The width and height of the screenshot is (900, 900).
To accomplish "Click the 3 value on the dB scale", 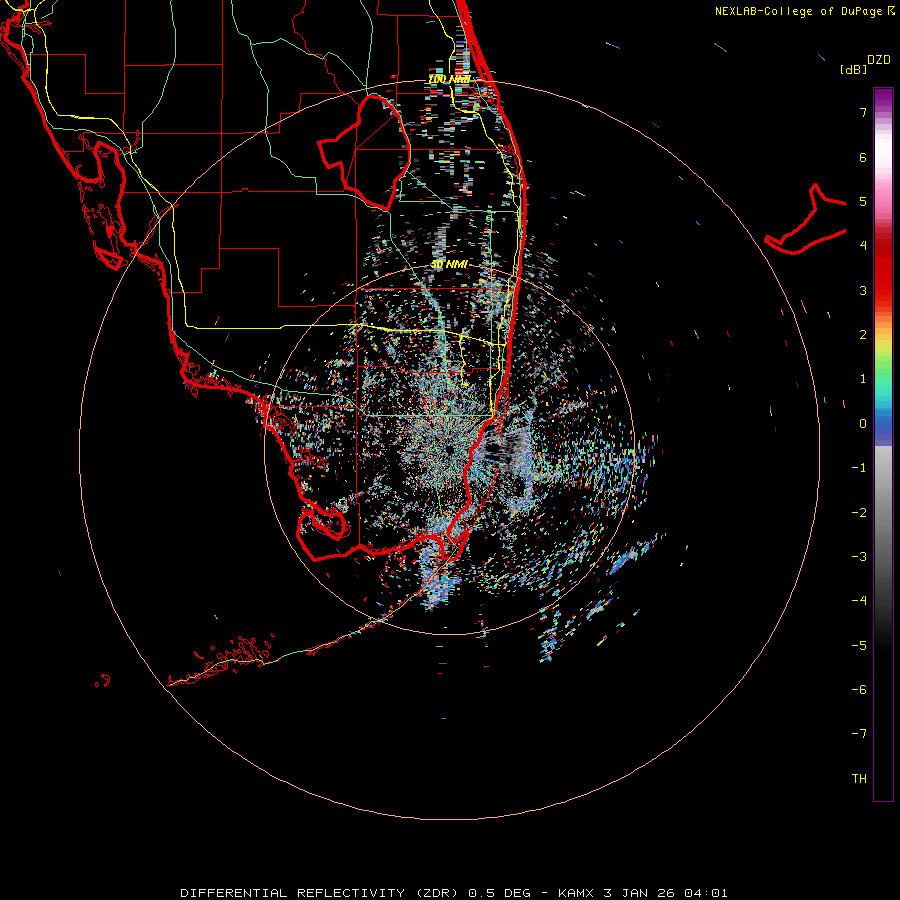I will pos(863,290).
